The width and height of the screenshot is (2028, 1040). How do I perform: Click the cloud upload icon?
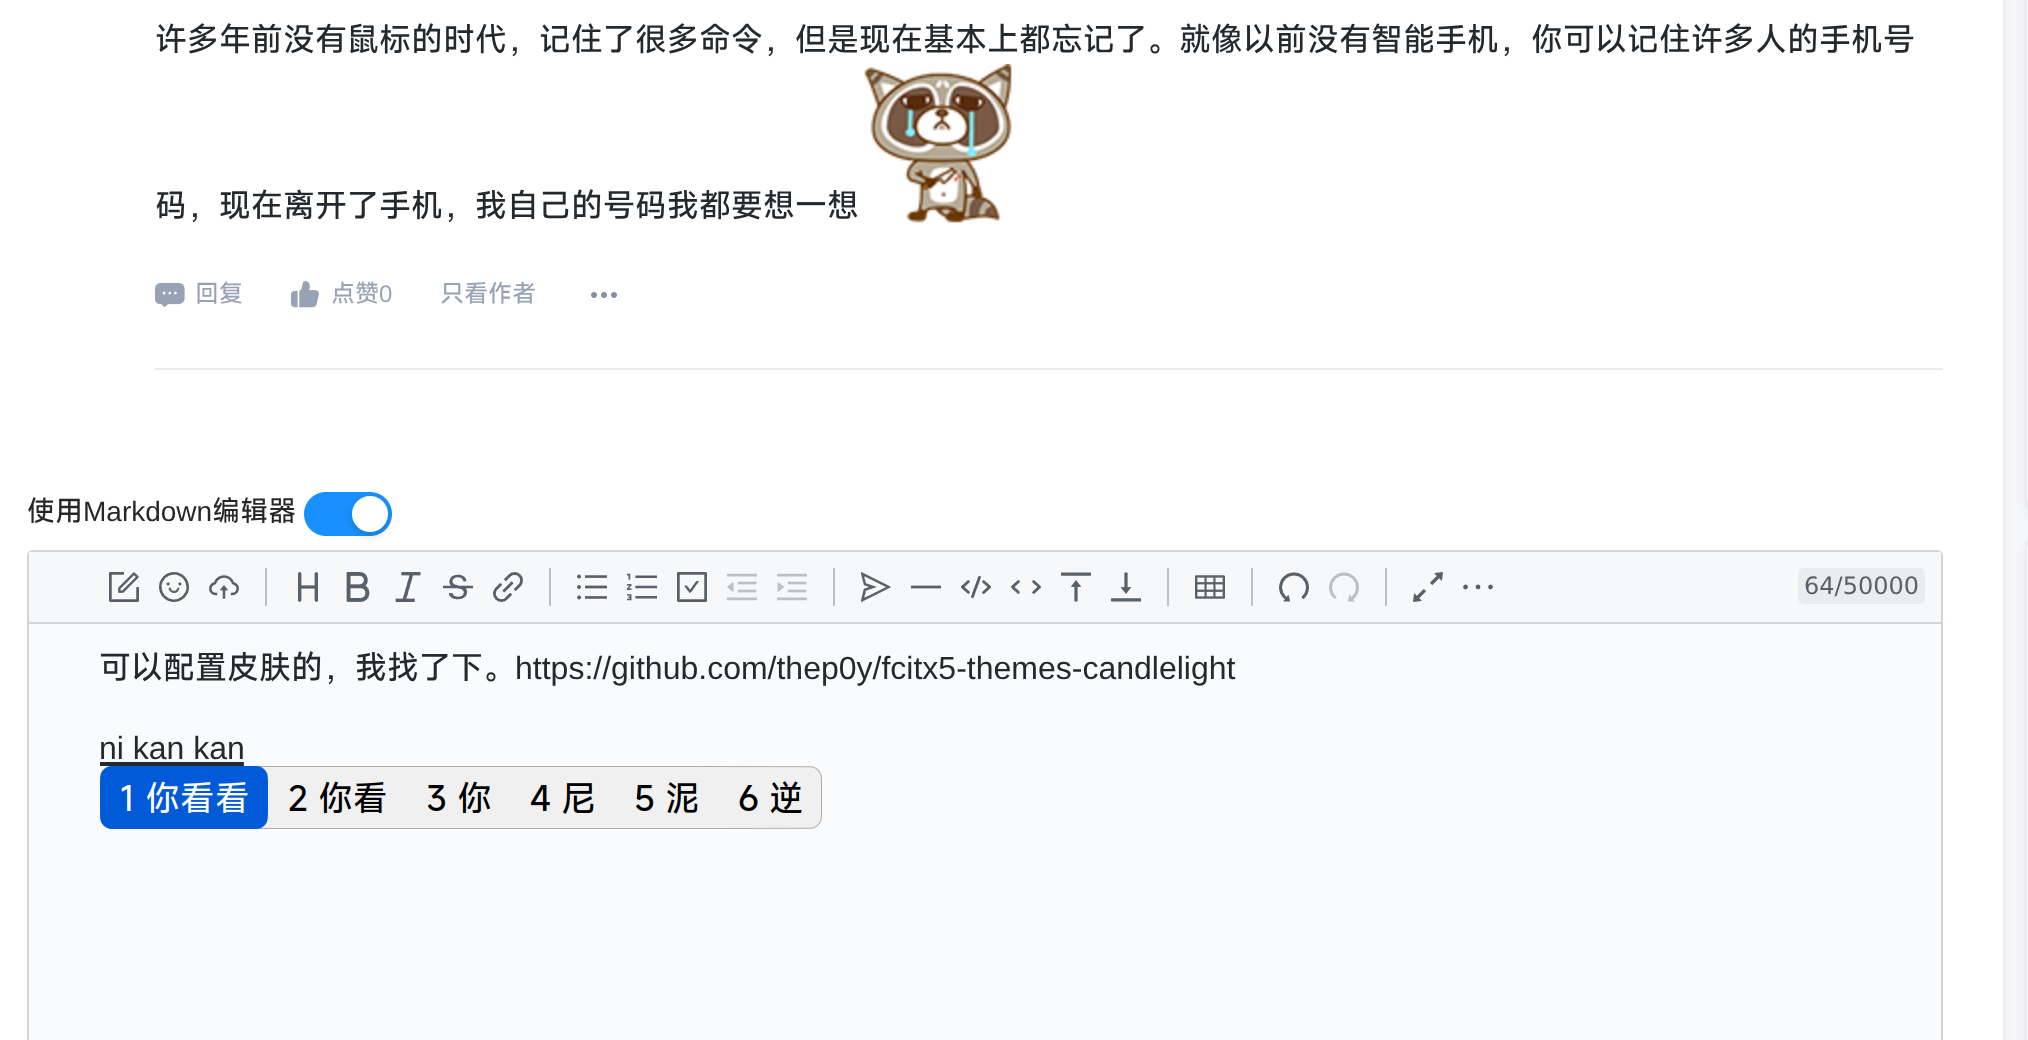click(224, 587)
